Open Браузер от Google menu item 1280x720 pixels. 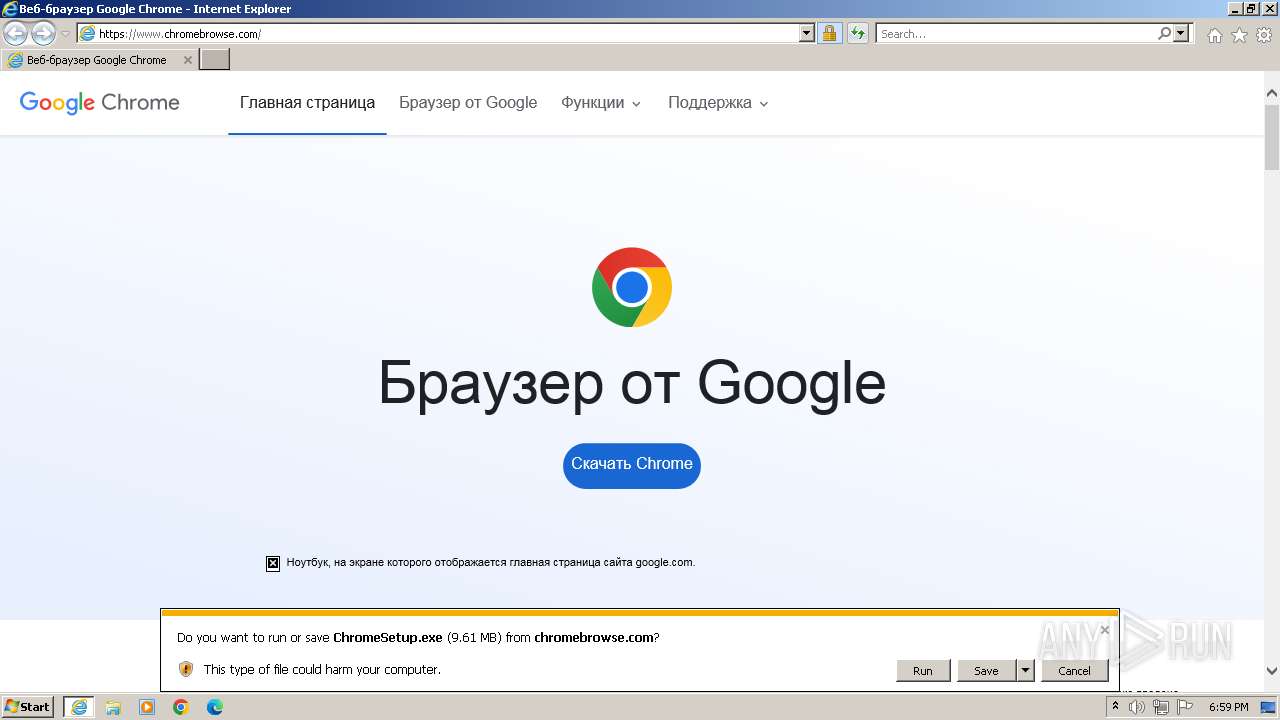[468, 102]
